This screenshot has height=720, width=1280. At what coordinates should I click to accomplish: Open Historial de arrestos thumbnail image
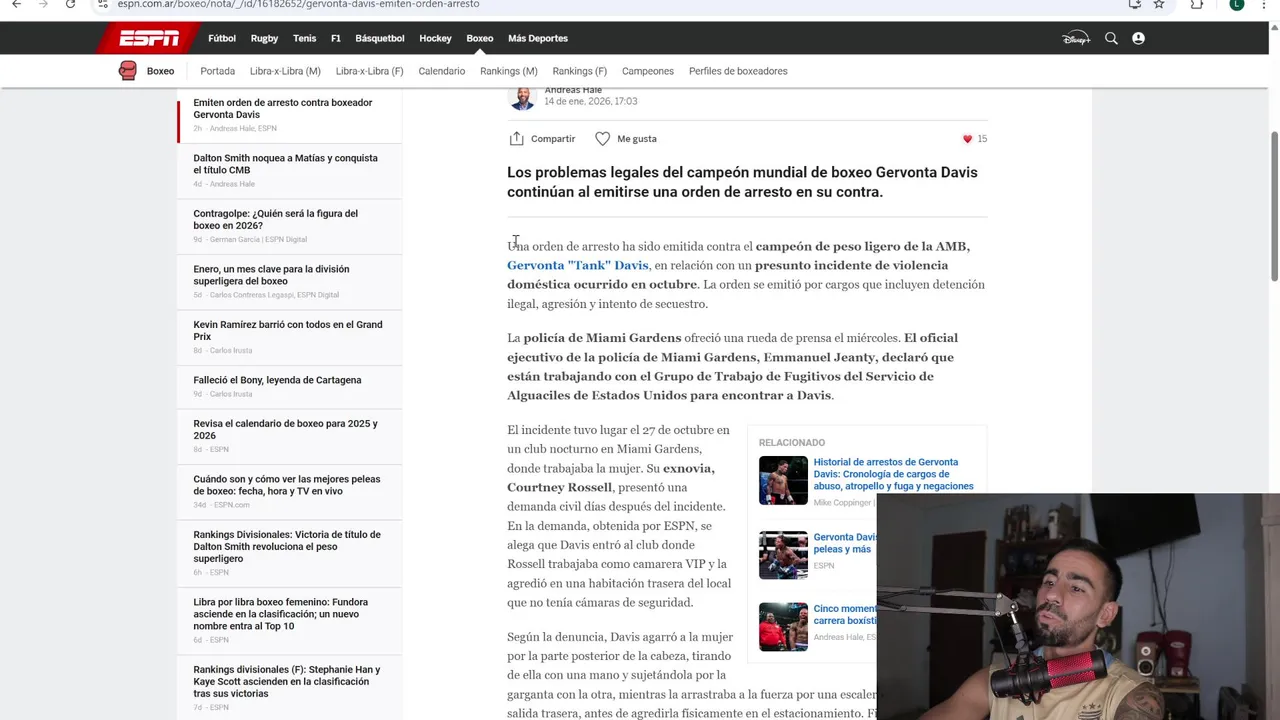click(783, 480)
